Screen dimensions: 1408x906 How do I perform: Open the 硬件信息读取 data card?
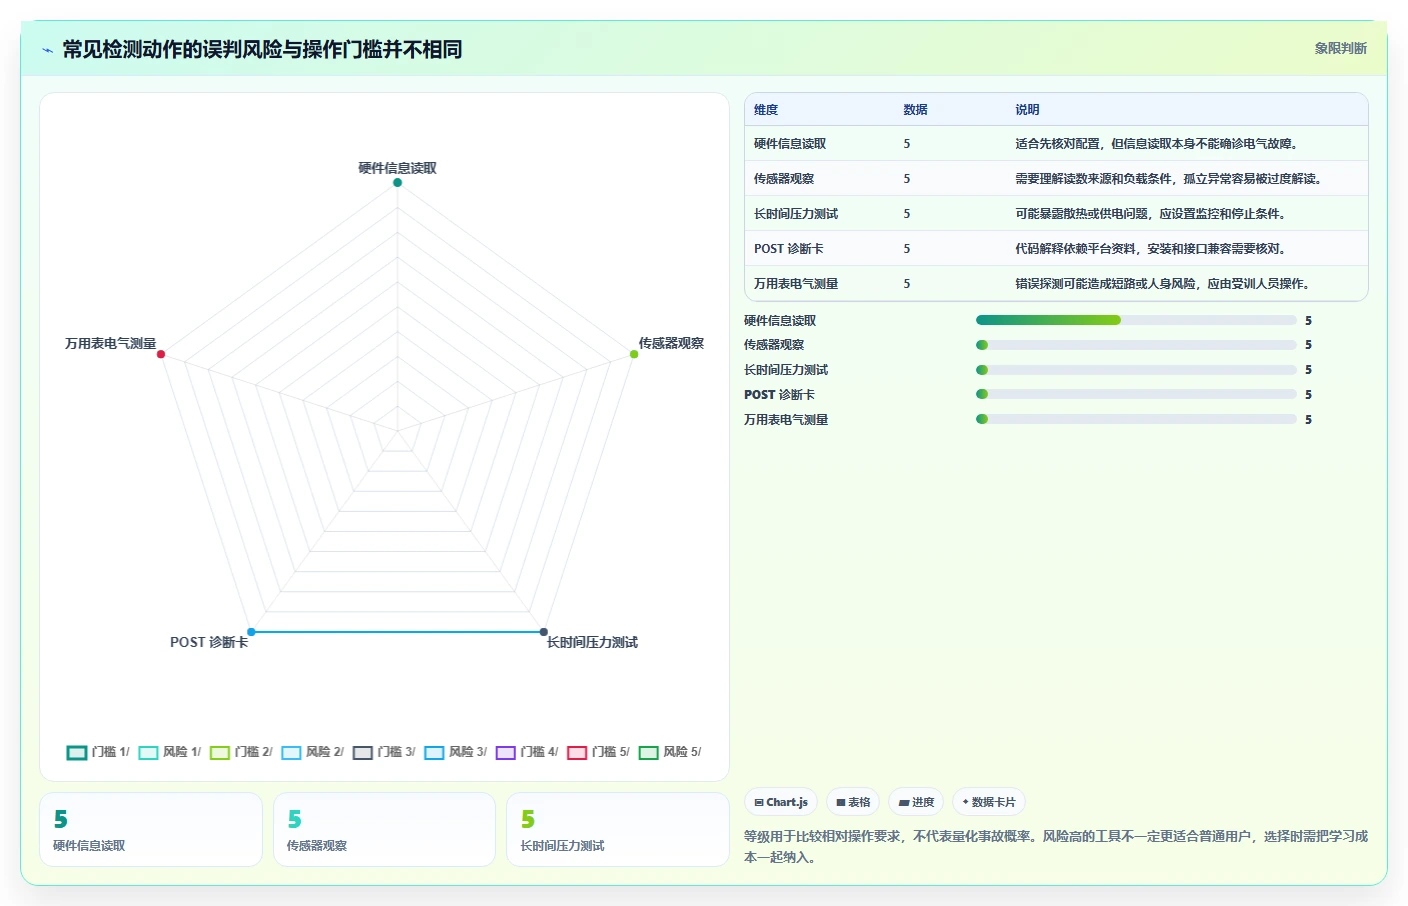(x=151, y=829)
